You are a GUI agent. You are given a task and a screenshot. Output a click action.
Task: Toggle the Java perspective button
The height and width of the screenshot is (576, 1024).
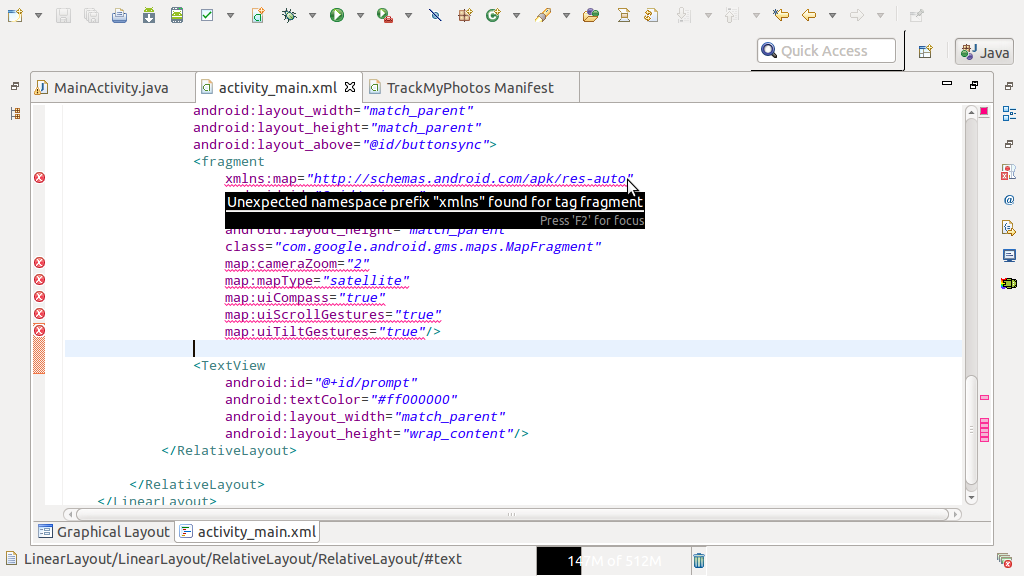[985, 52]
